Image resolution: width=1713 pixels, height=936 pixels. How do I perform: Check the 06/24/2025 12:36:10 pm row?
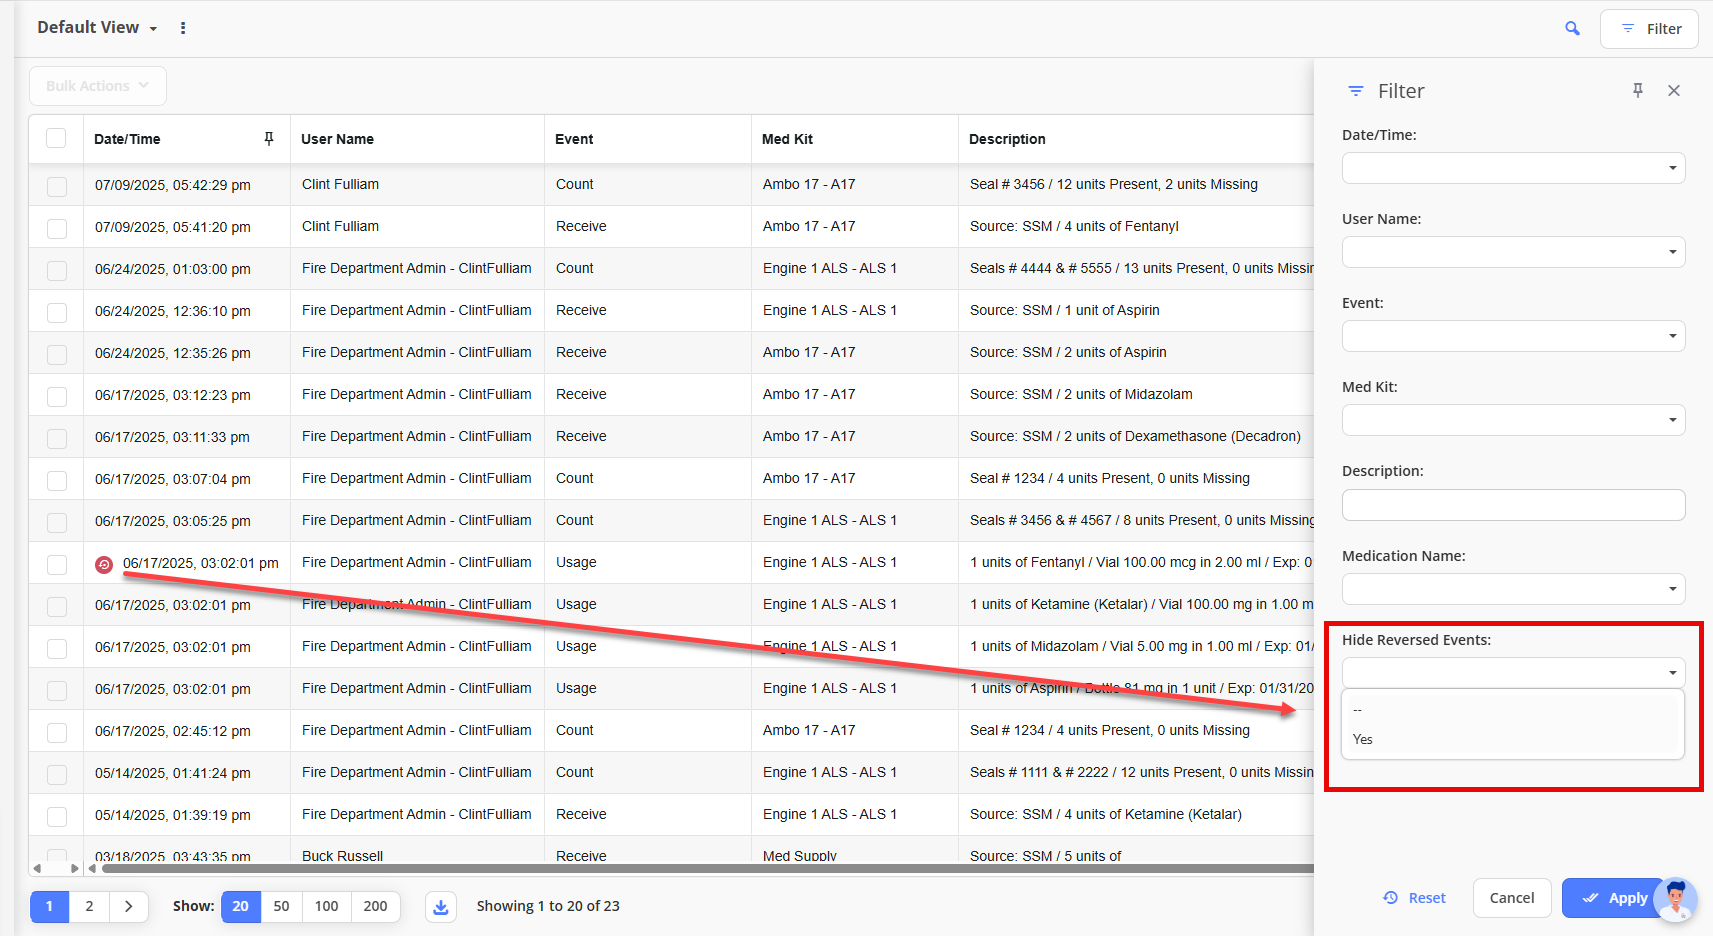(57, 312)
